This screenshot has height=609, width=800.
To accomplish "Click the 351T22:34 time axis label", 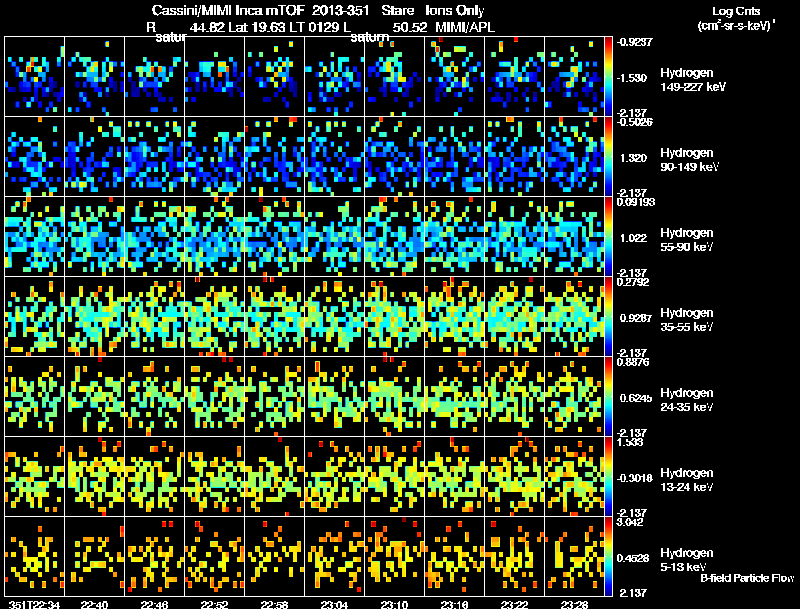I will point(34,604).
